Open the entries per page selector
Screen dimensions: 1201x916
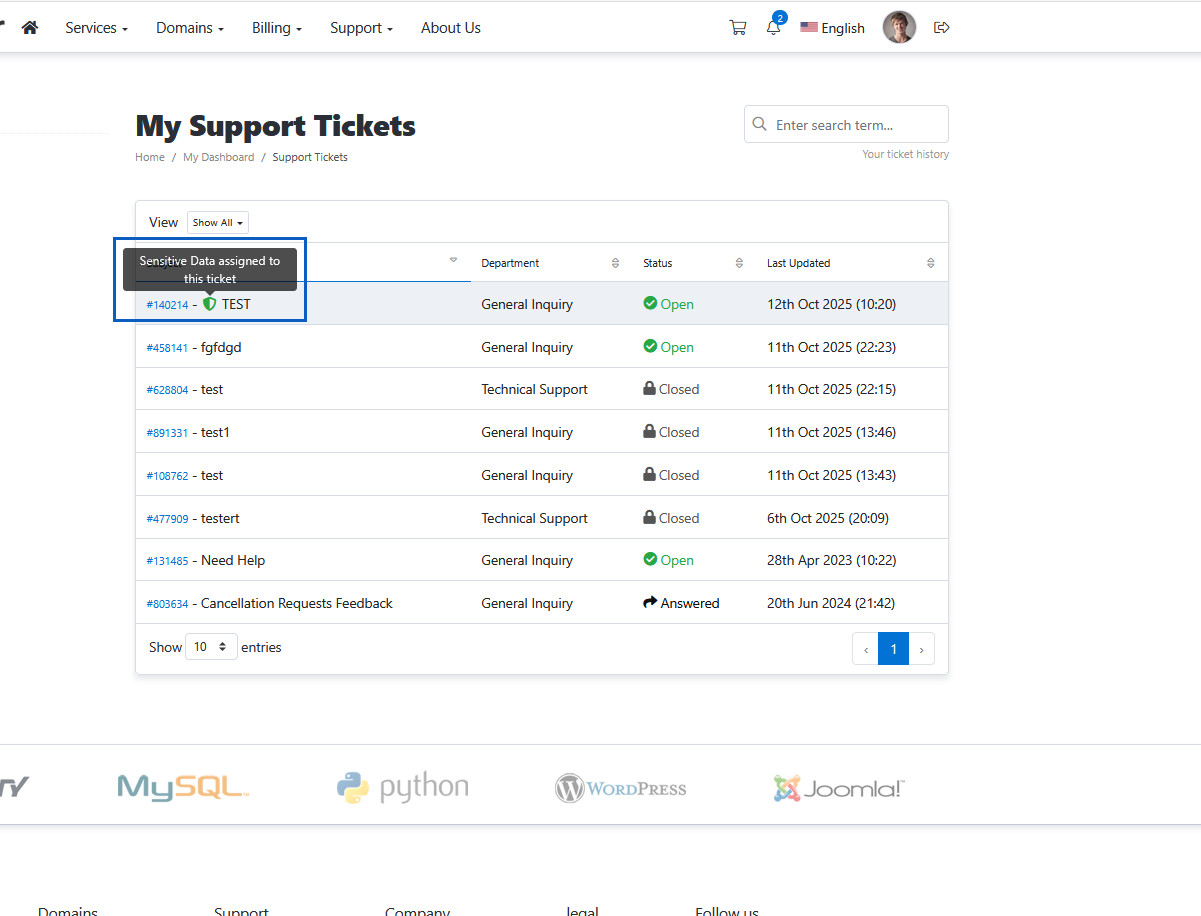coord(211,647)
